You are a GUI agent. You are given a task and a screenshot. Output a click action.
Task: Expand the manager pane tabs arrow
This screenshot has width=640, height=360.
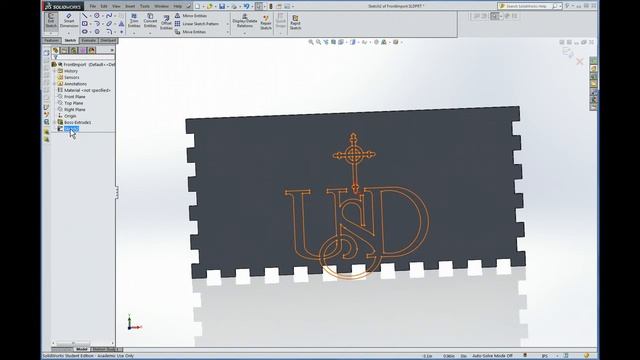[112, 50]
